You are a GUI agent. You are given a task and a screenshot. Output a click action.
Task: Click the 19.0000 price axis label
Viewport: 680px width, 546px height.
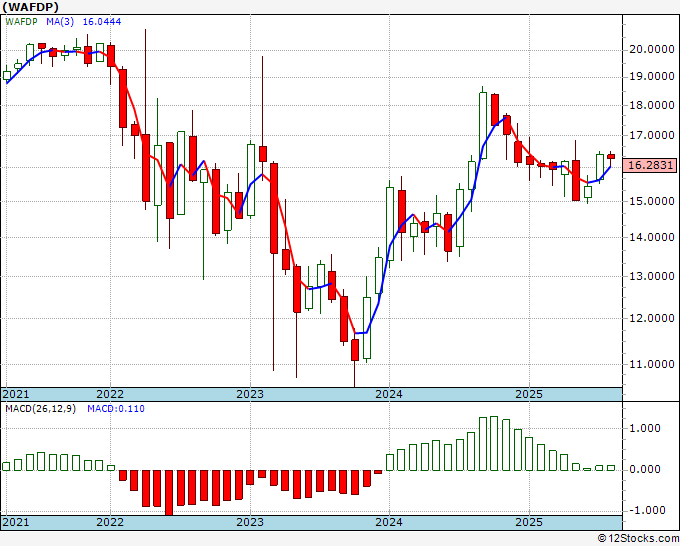pyautogui.click(x=652, y=76)
